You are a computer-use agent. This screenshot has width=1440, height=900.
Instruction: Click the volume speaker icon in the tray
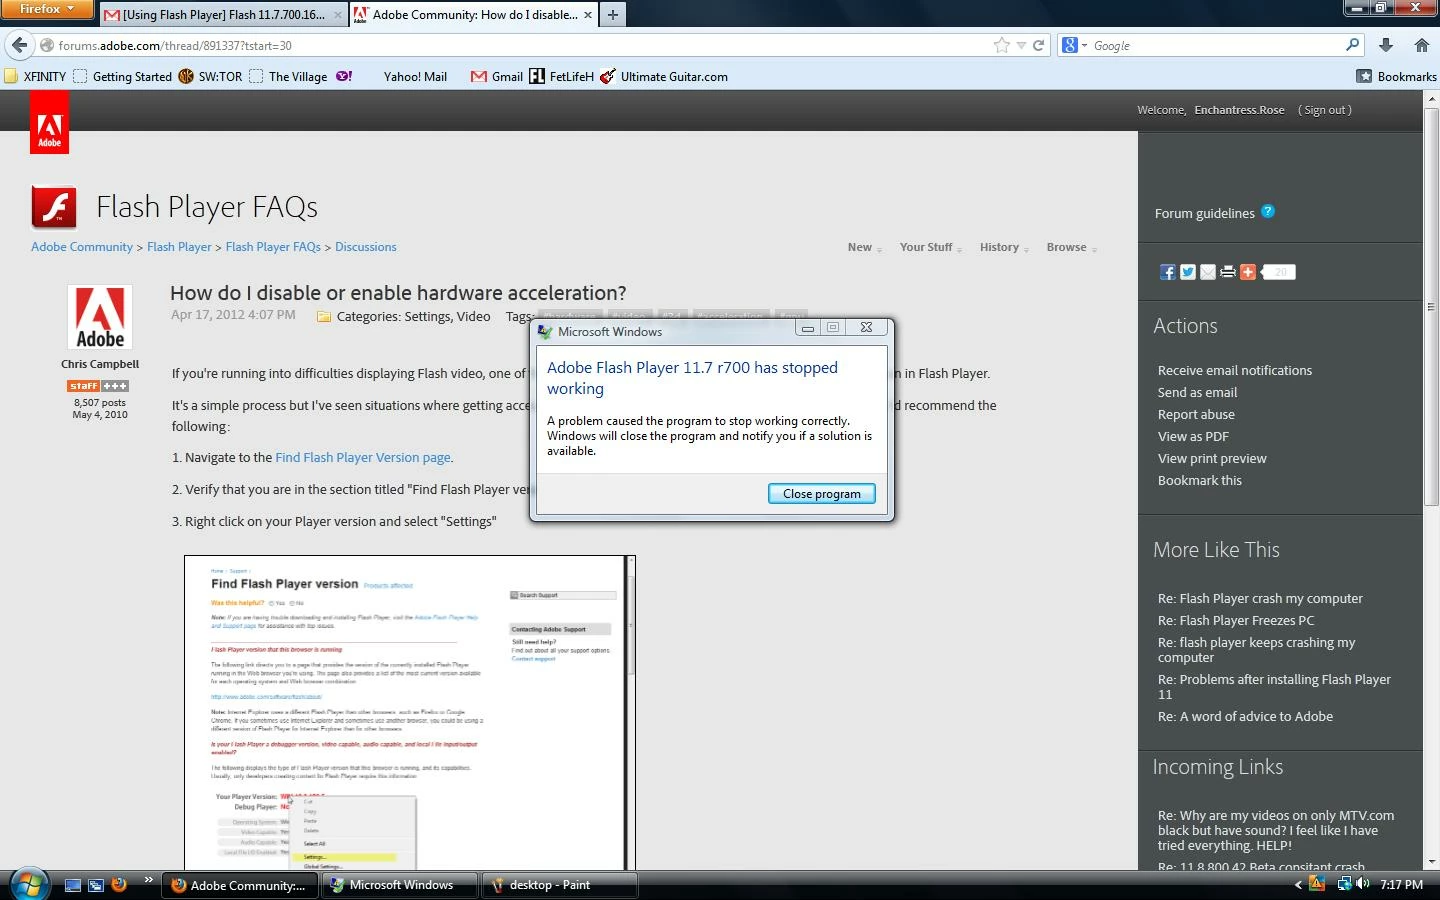[x=1364, y=884]
